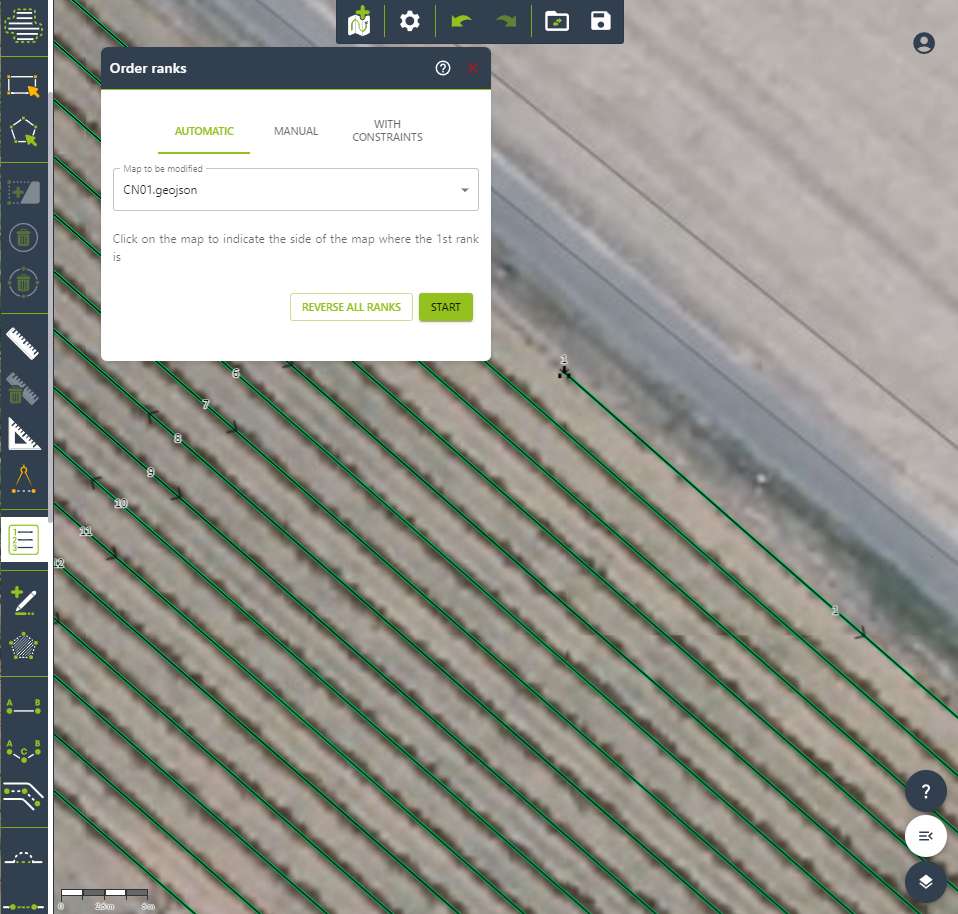Viewport: 958px width, 914px height.
Task: Switch to the MANUAL tab
Action: coord(296,131)
